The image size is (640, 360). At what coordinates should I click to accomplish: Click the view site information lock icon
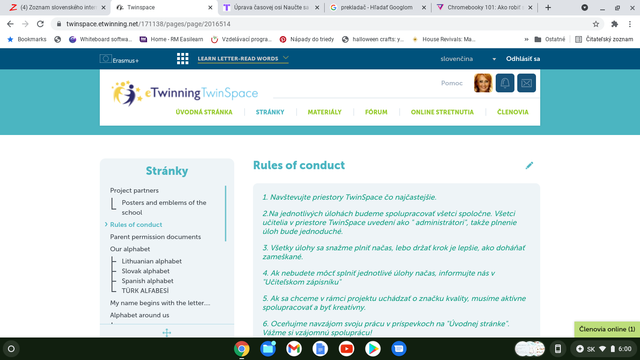point(59,24)
